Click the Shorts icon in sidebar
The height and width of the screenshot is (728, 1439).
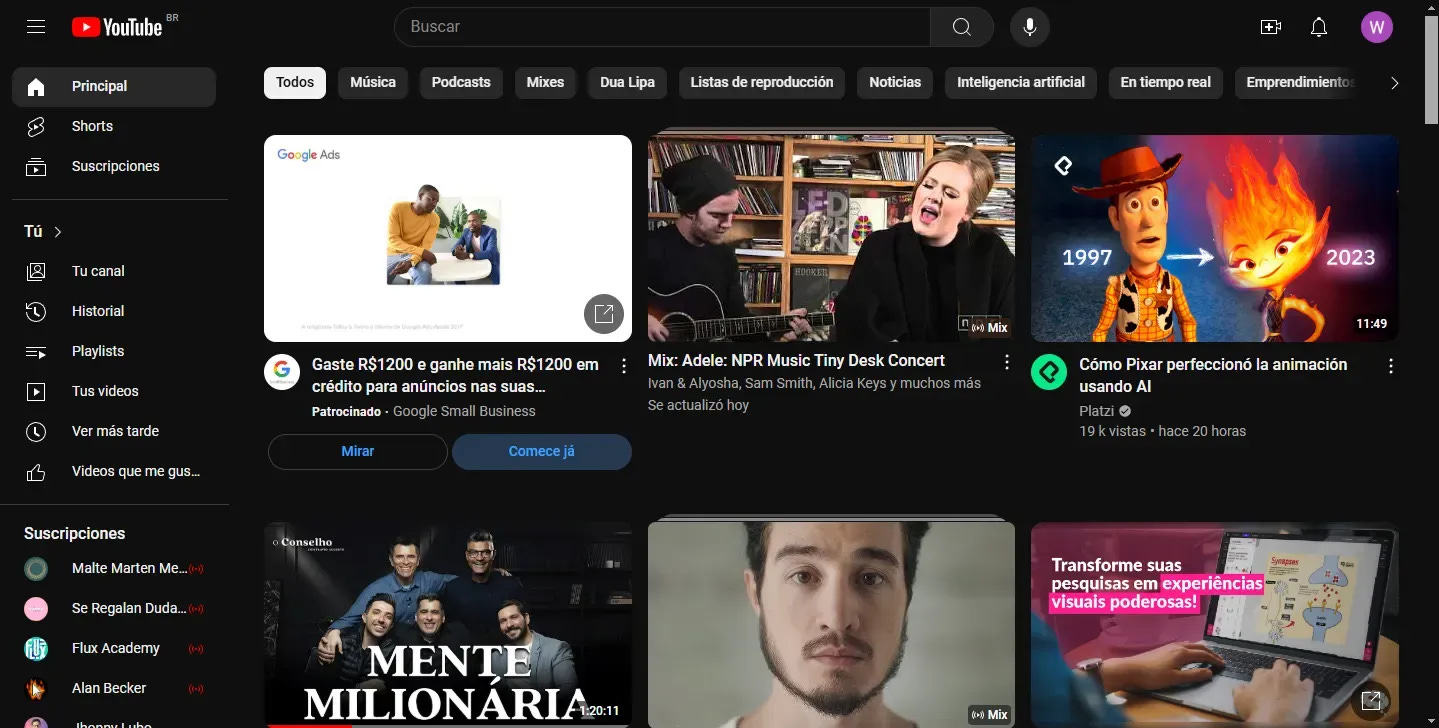point(36,127)
